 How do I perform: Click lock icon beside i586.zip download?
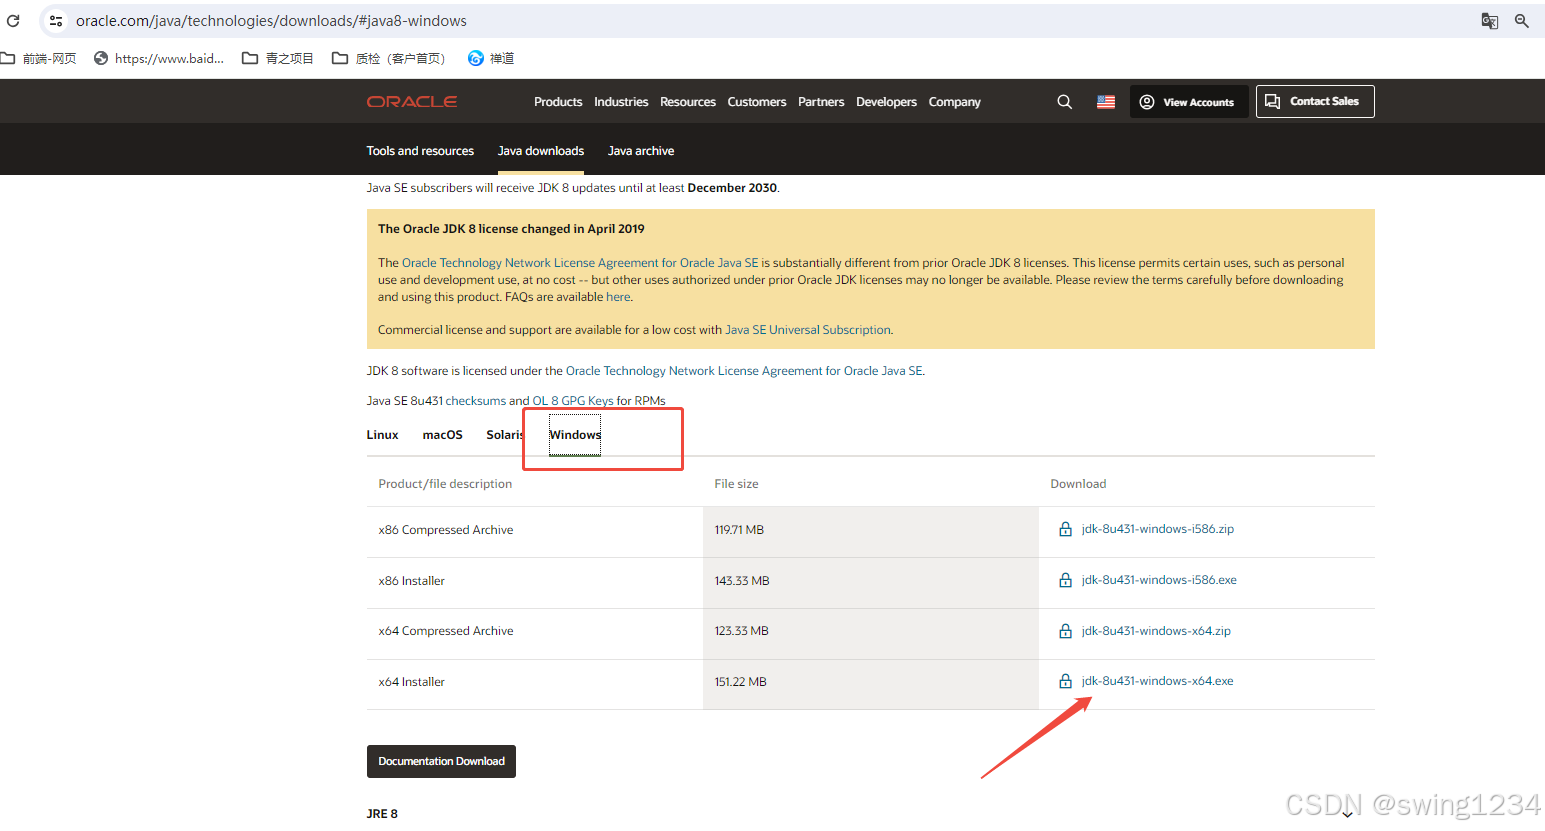(1065, 529)
